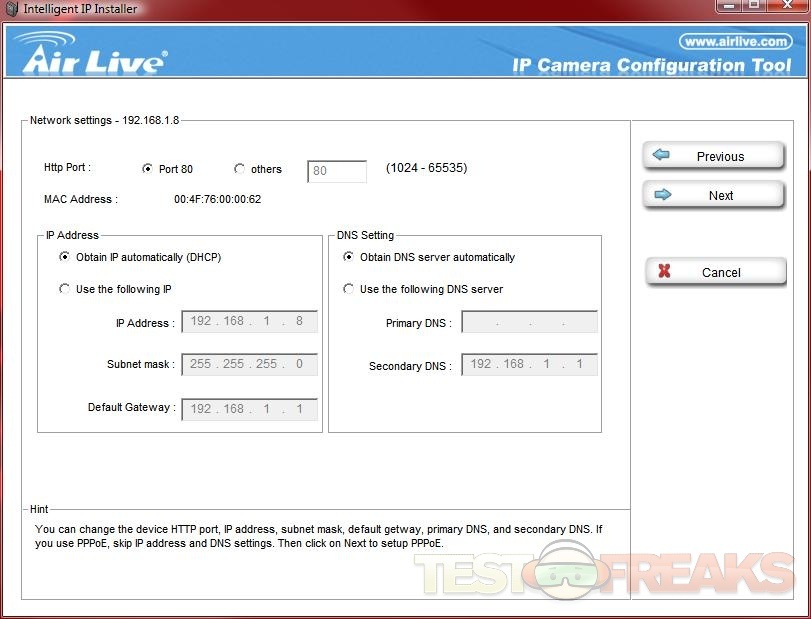
Task: Select the 'others' HTTP port option
Action: click(x=239, y=169)
